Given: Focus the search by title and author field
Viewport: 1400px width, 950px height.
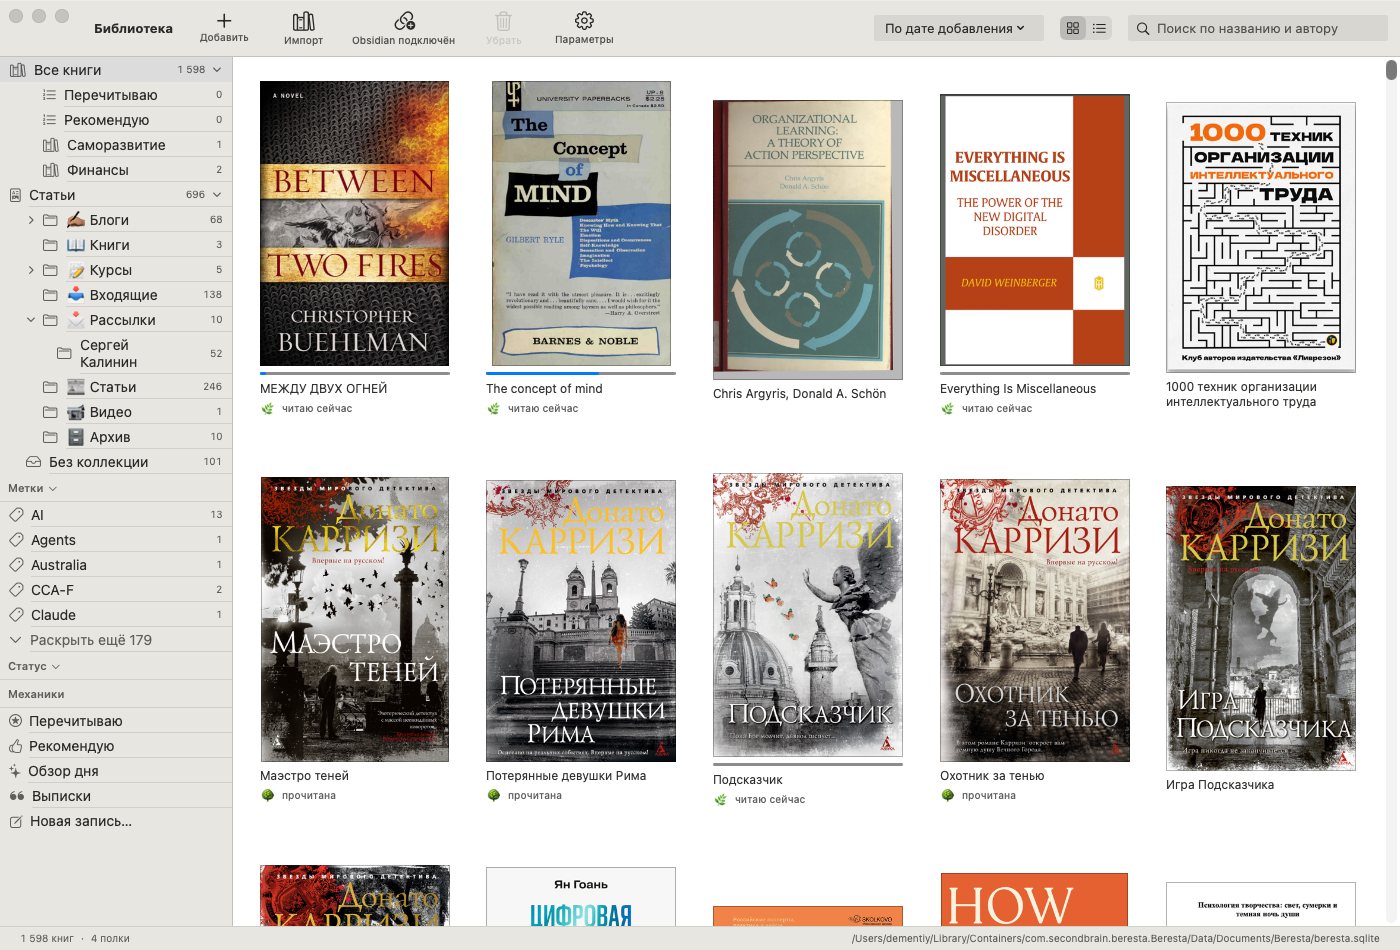Looking at the screenshot, I should [x=1258, y=28].
